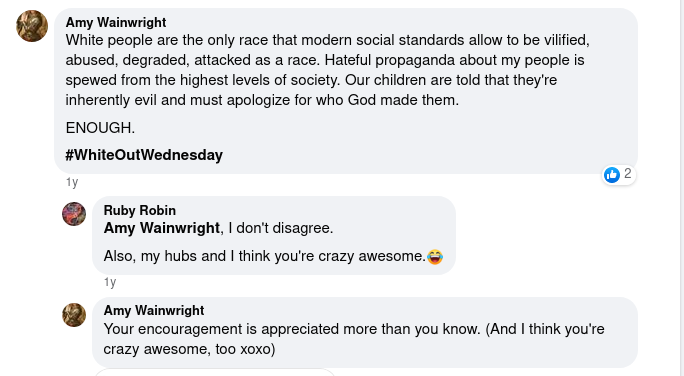Open Ruby Robin's profile picture
684x376 pixels.
click(x=74, y=214)
